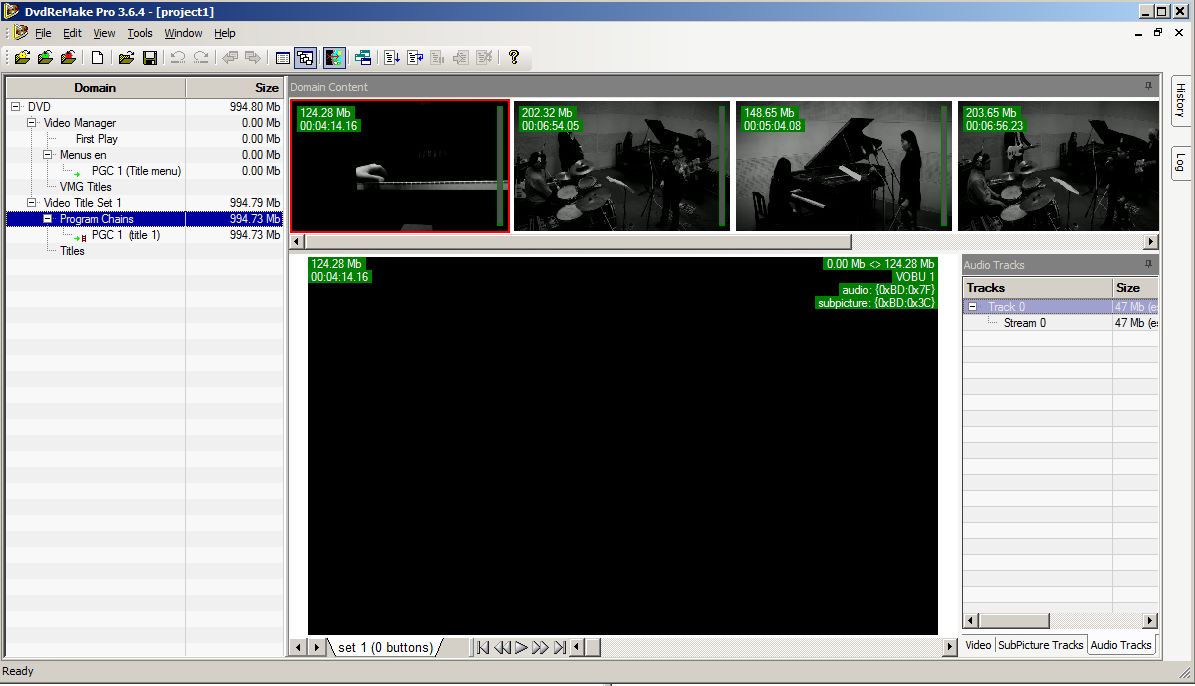Play the preview video

521,647
